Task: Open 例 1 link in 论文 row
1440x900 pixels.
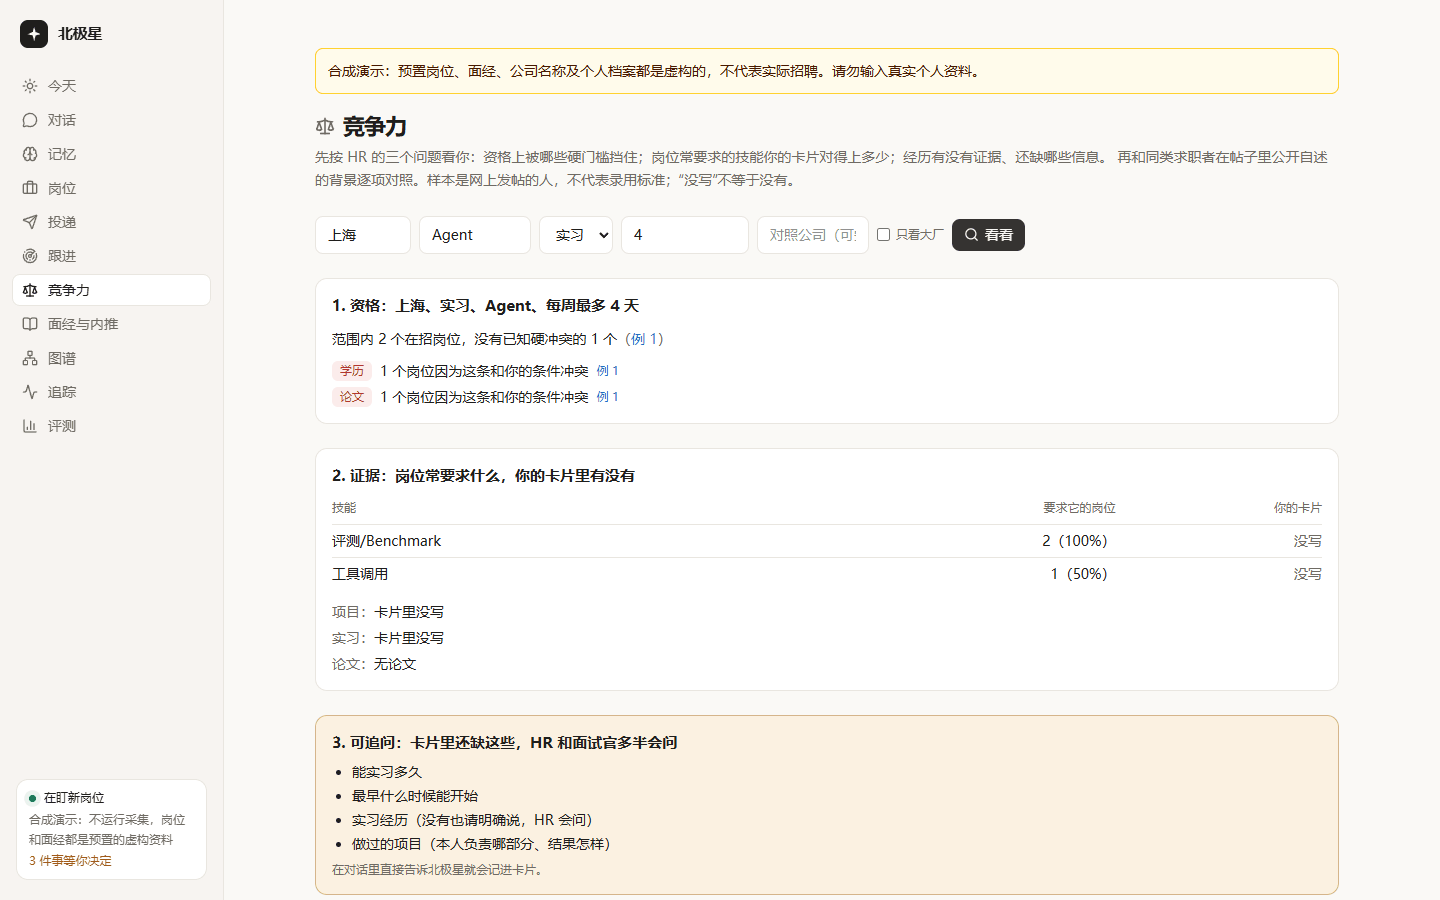Action: pyautogui.click(x=608, y=397)
